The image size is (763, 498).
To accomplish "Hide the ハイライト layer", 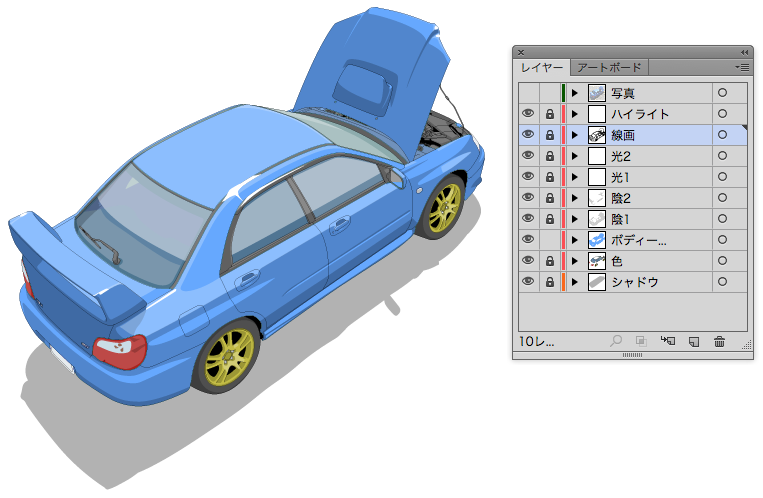I will tap(528, 113).
